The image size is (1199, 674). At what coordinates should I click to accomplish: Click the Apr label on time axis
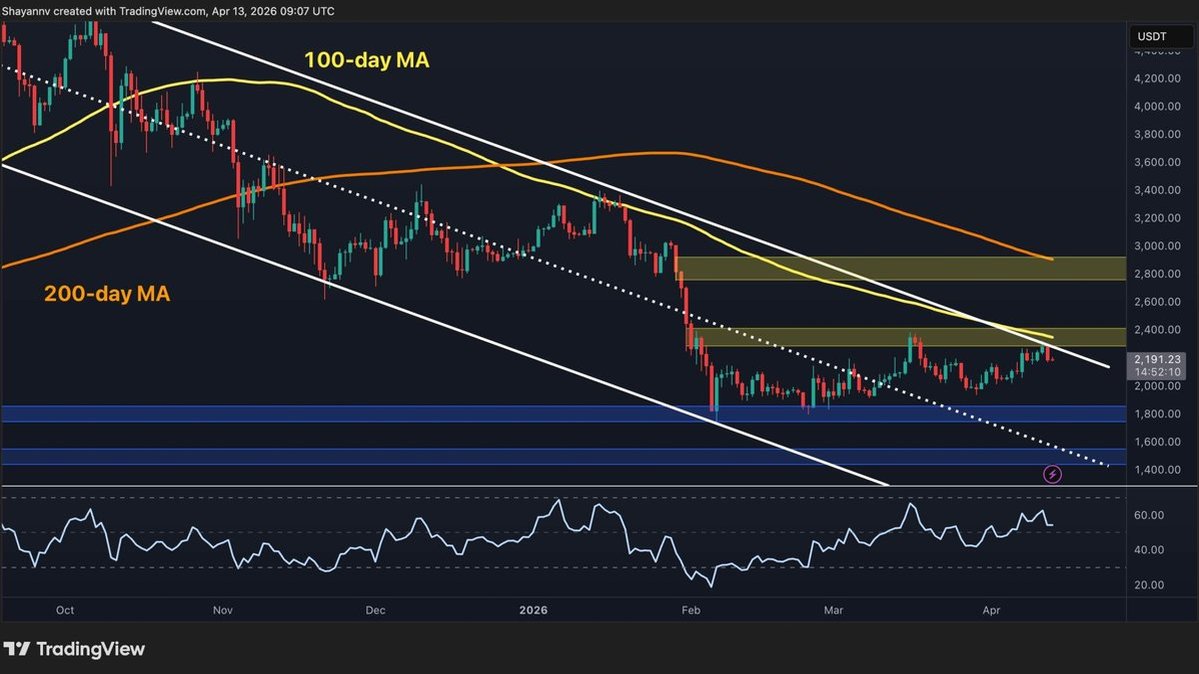[991, 609]
